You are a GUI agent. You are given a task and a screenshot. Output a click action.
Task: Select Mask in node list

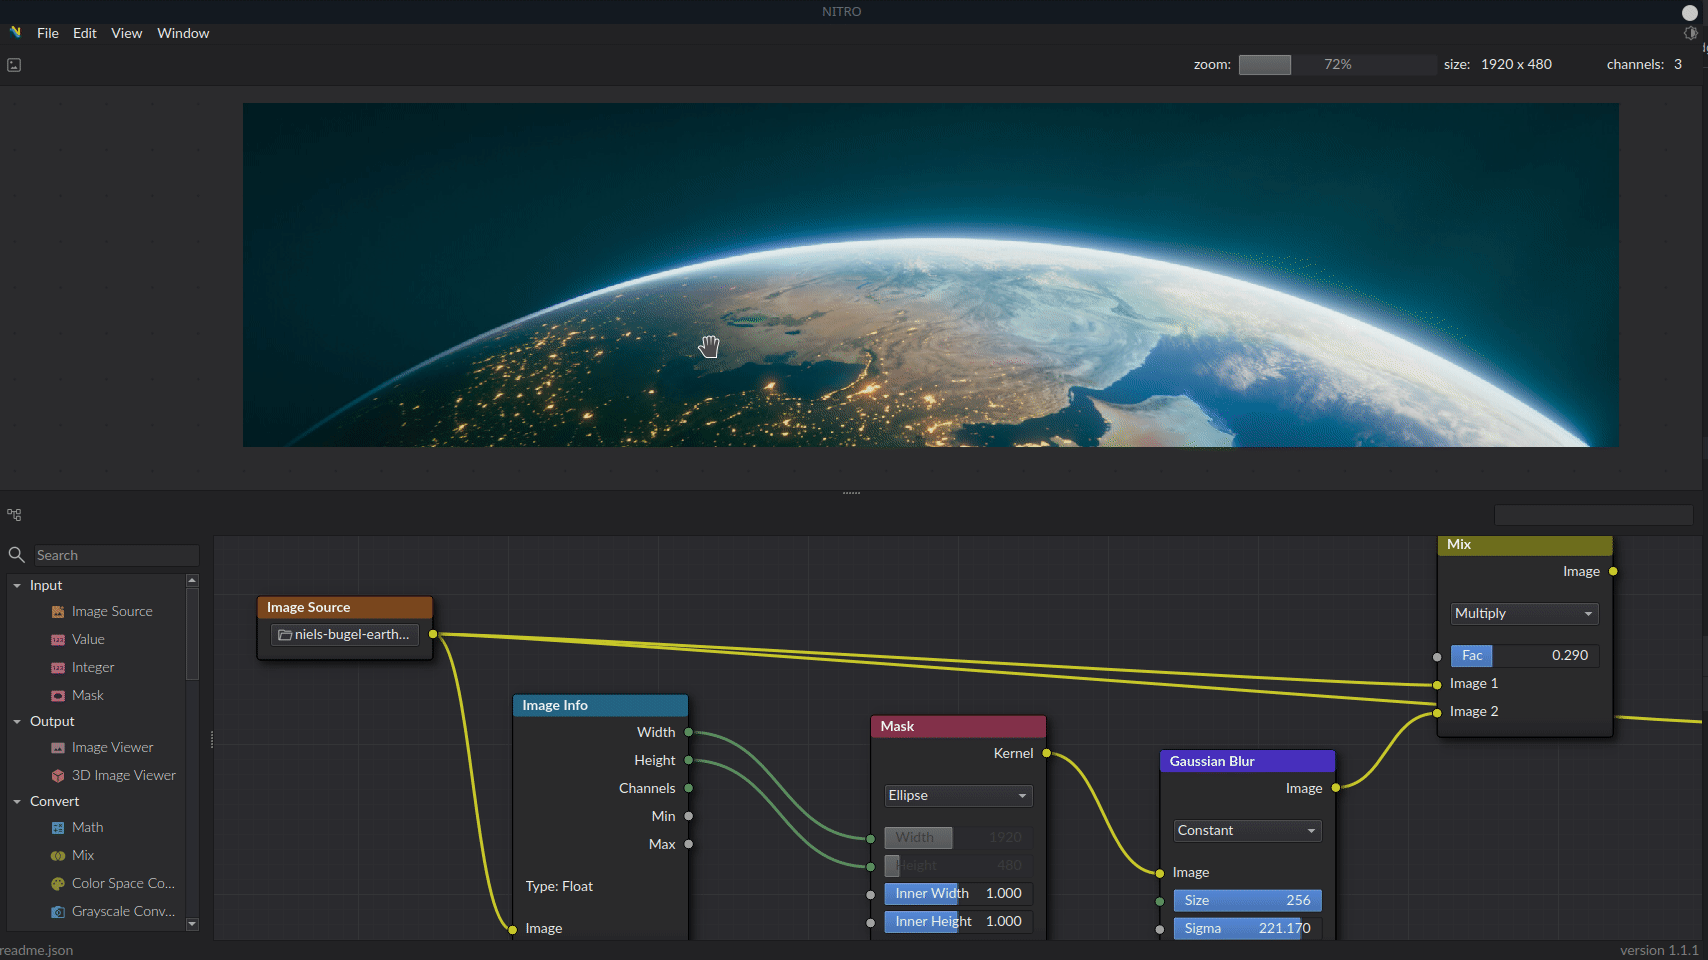click(x=88, y=695)
